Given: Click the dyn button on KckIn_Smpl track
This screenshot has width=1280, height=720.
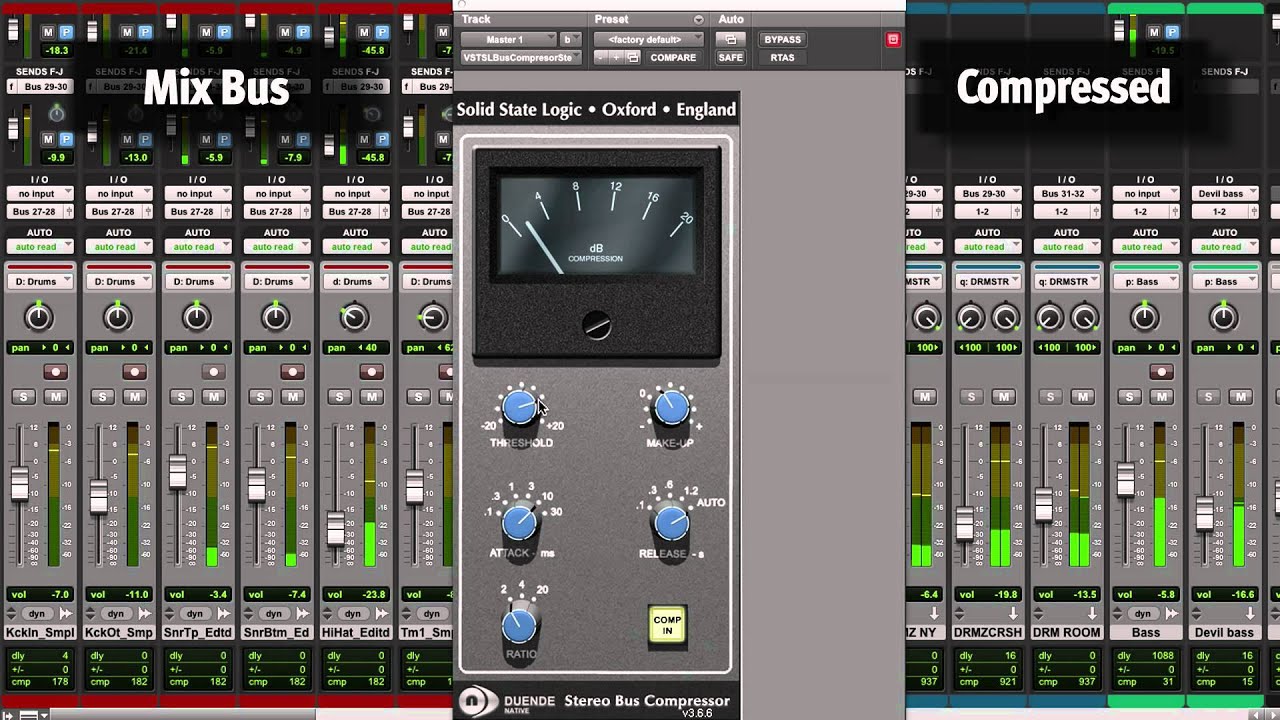Looking at the screenshot, I should (x=38, y=614).
